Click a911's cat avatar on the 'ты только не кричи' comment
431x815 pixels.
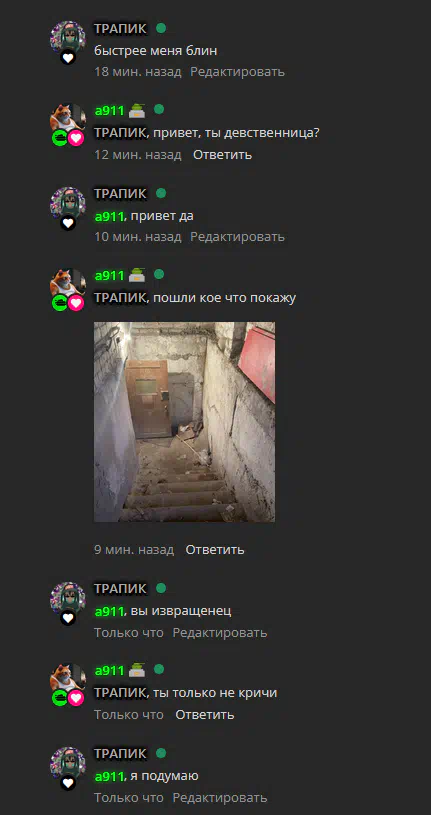point(67,678)
